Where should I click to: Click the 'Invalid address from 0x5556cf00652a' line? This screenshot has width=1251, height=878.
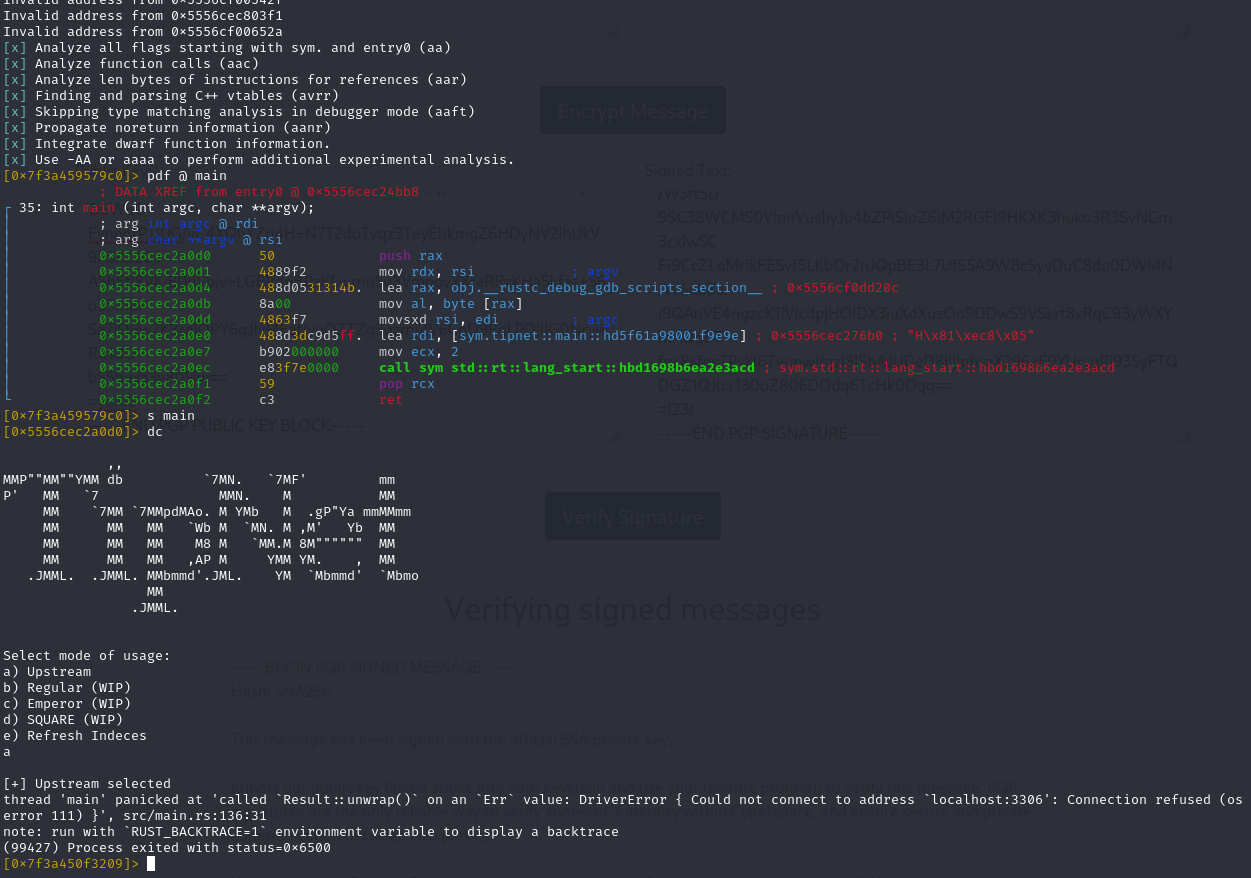point(143,32)
